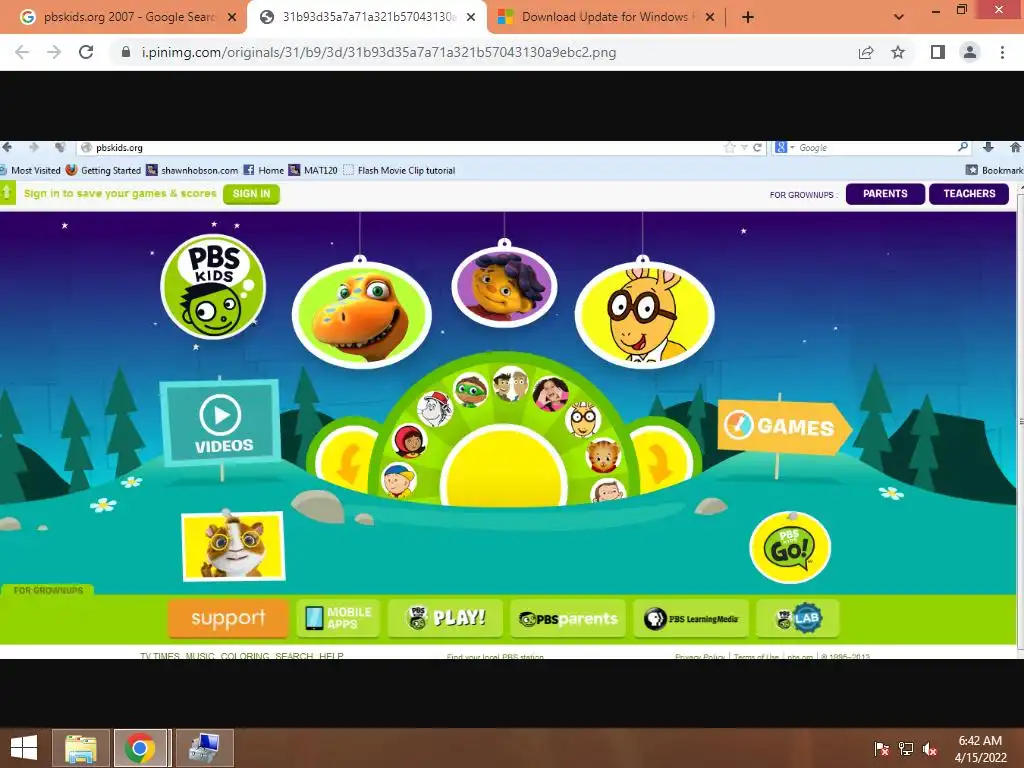Open the hamster with glasses photo
The image size is (1024, 768).
(234, 547)
